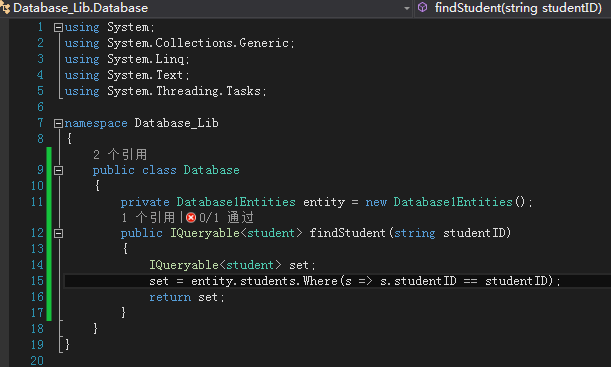Screen dimensions: 611x367
Task: Click 'System.Collections.Generic' in line 2
Action: pos(198,43)
